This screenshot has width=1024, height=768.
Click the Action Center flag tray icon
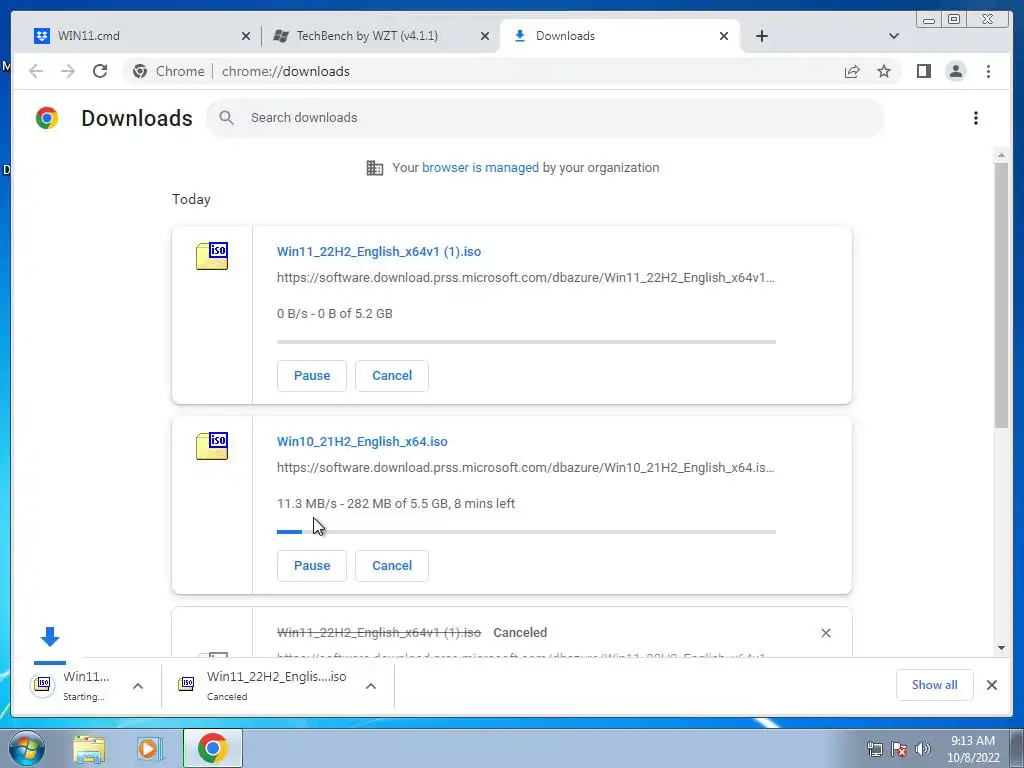tap(899, 749)
